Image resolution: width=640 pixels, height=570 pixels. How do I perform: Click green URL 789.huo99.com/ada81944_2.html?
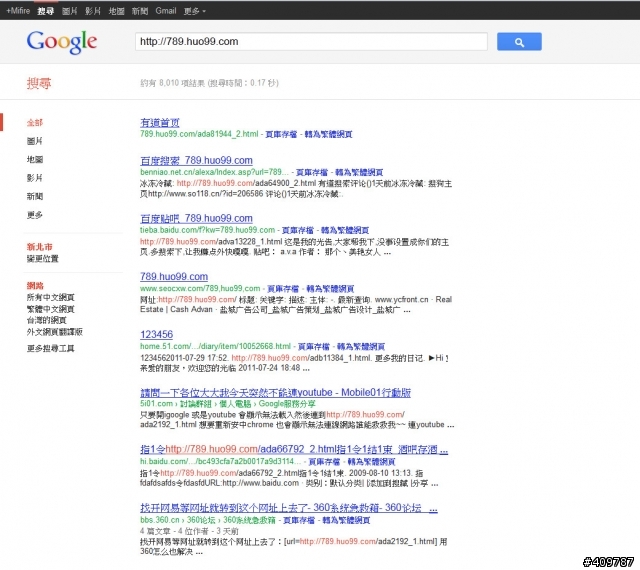[199, 134]
